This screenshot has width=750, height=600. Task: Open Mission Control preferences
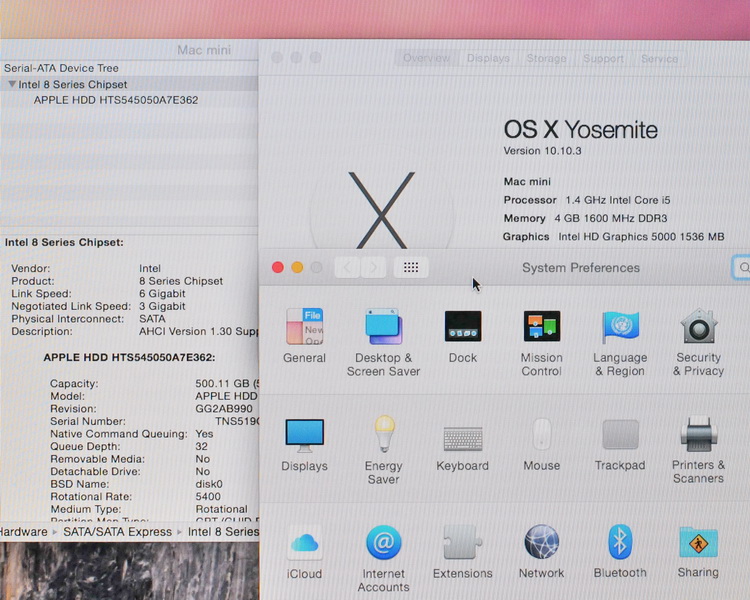[x=541, y=342]
